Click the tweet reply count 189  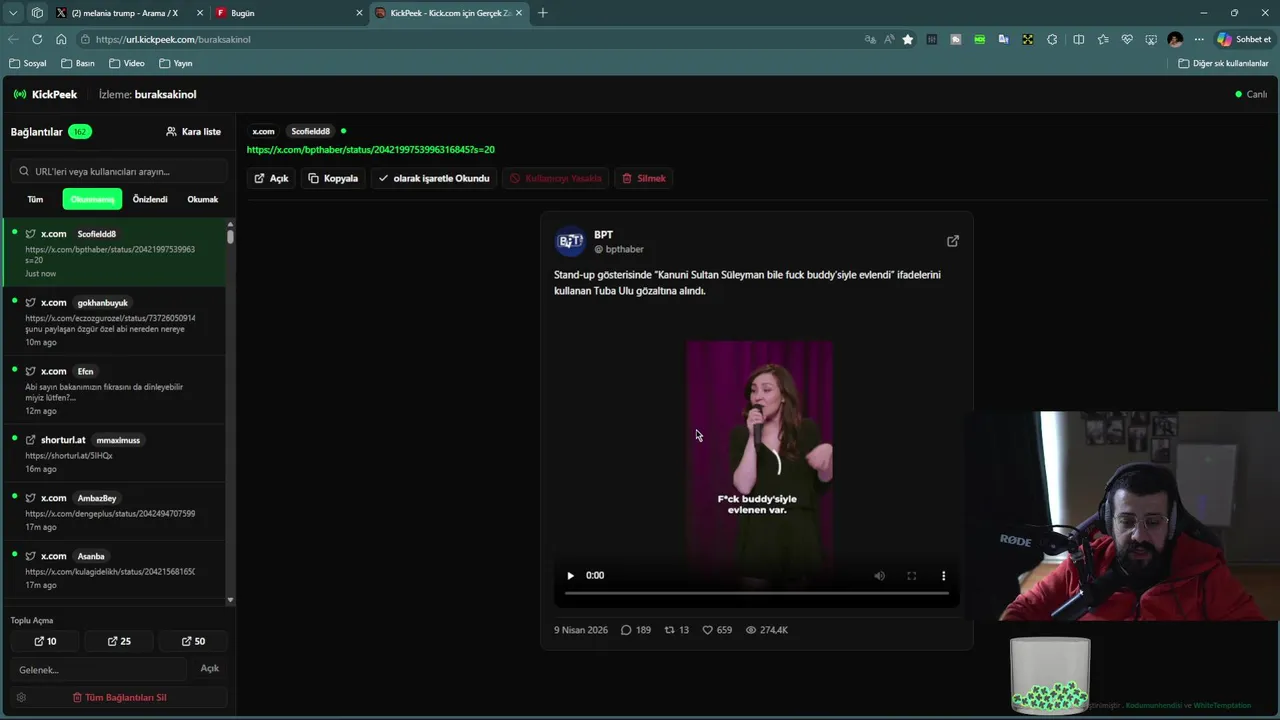point(636,630)
